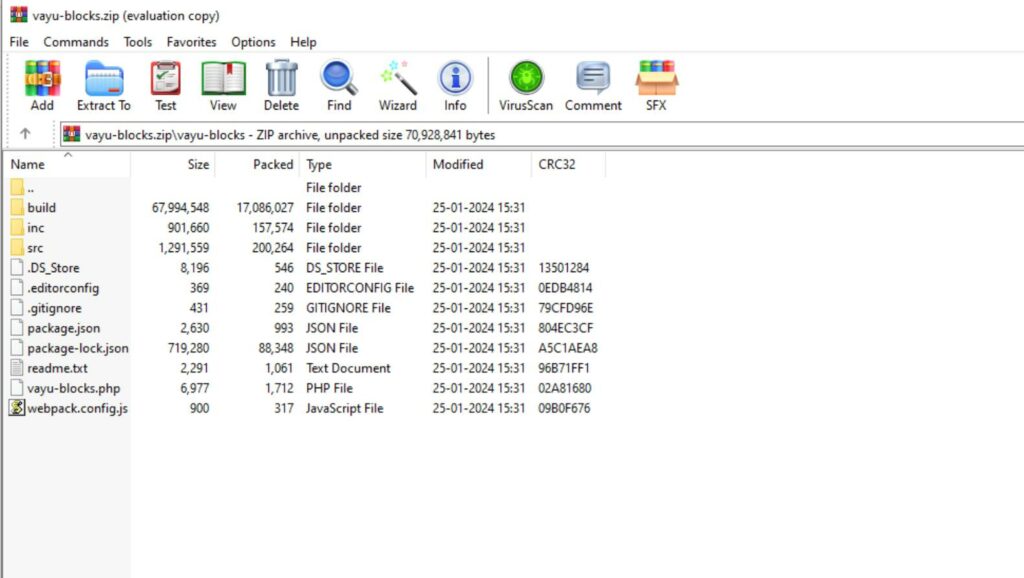Click the 'EDITORCONFIG File' type cell
The image size is (1024, 578).
pos(360,288)
